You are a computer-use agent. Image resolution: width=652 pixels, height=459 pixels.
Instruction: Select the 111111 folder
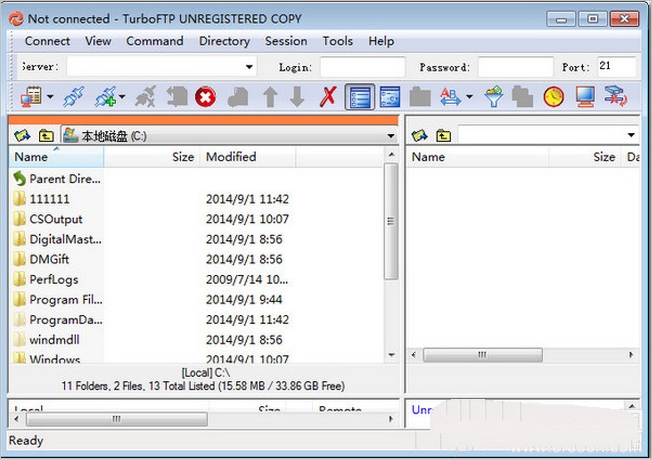click(x=42, y=199)
